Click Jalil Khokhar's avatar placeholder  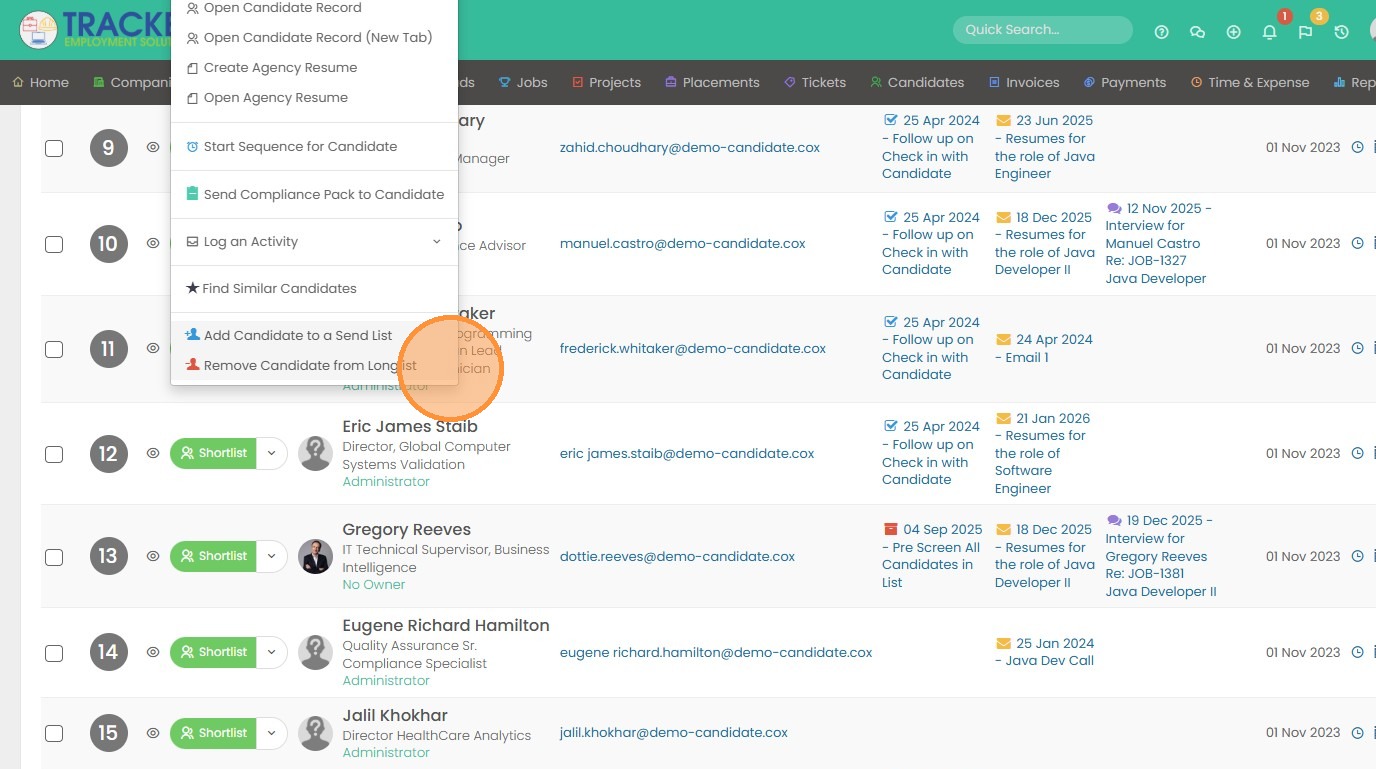315,733
